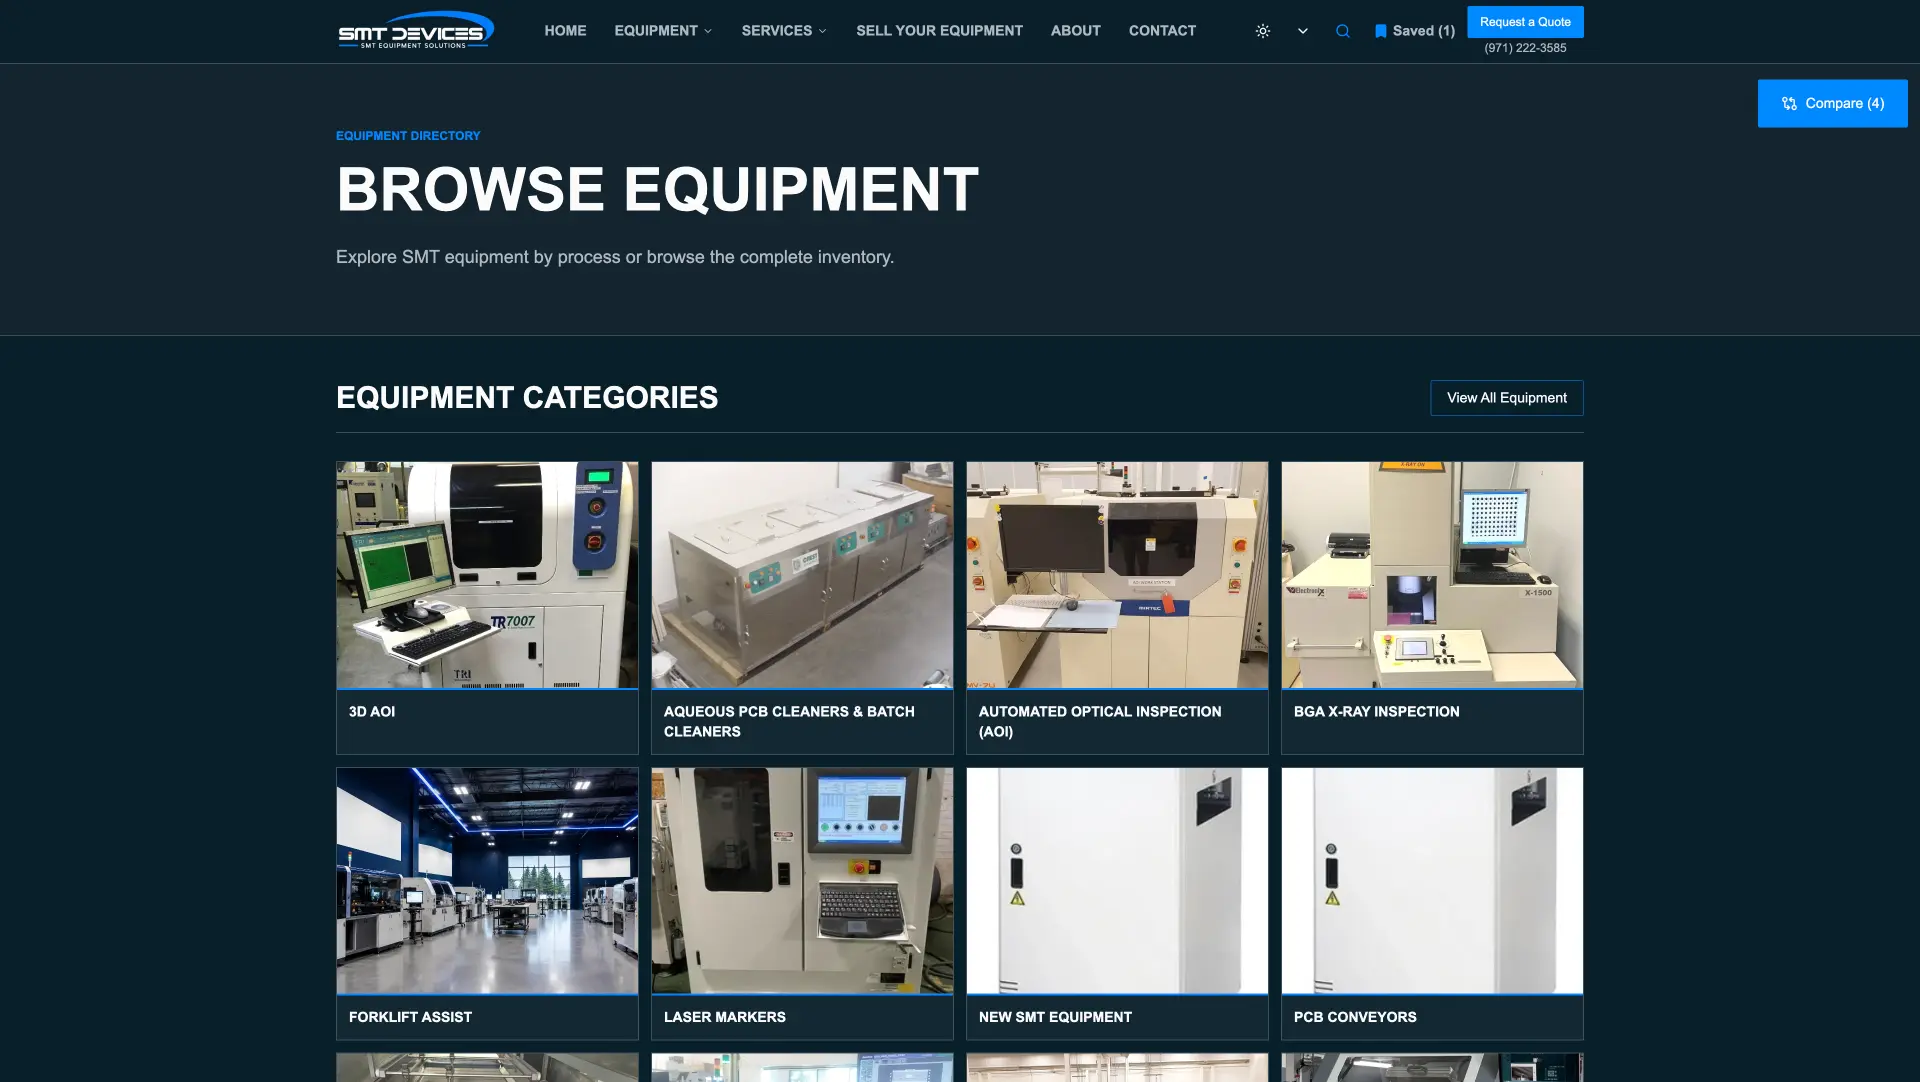This screenshot has height=1082, width=1920.
Task: Click the Aqueous PCB Cleaners & Batch Cleaners label
Action: click(x=789, y=722)
